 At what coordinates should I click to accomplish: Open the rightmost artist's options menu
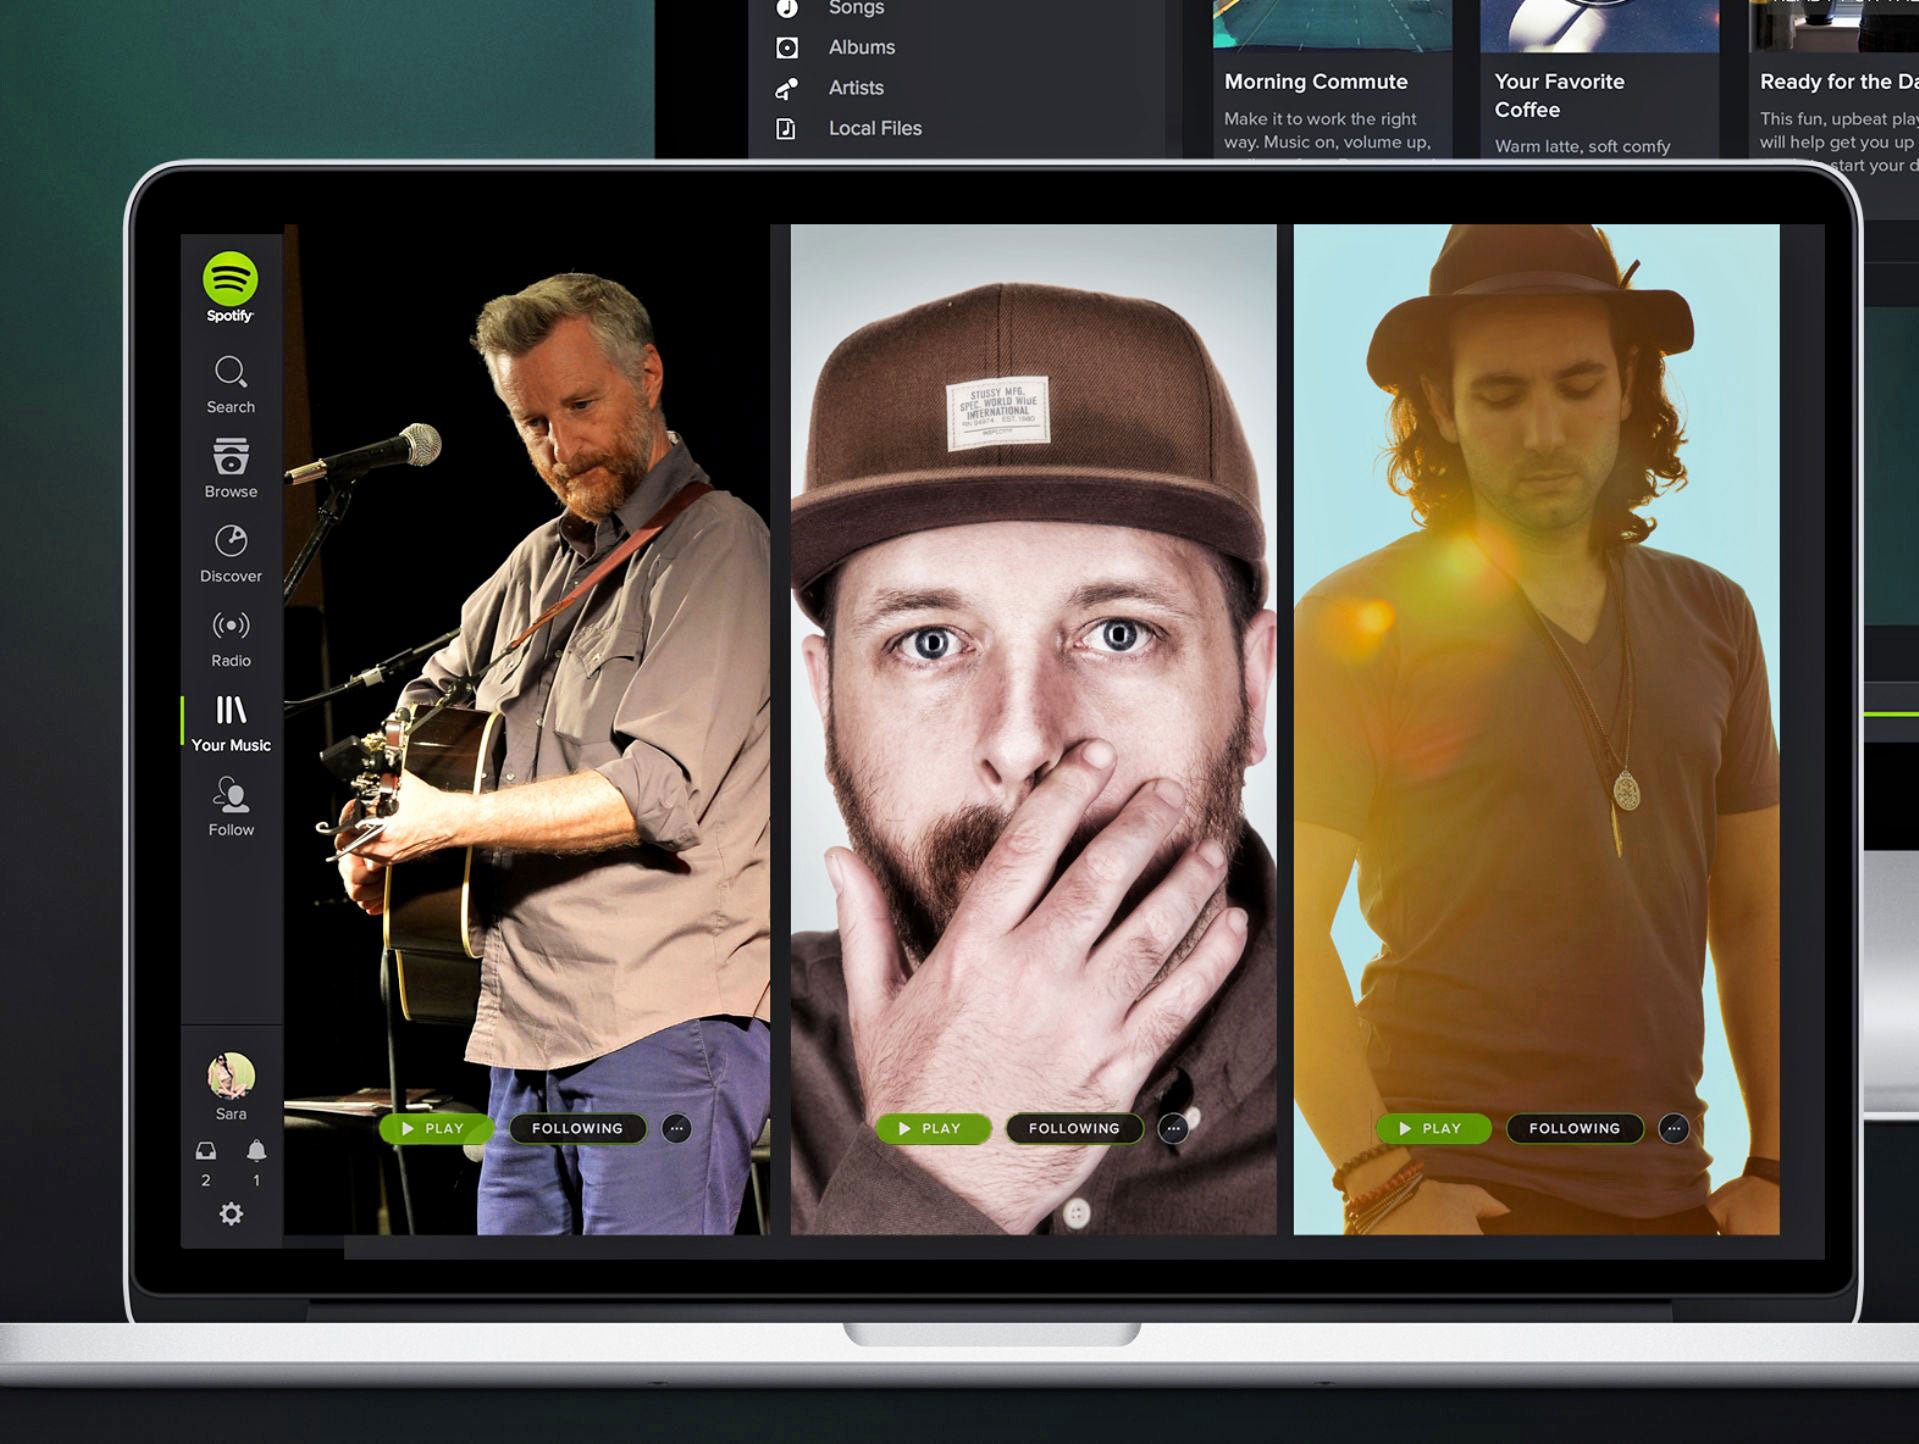[1673, 1128]
